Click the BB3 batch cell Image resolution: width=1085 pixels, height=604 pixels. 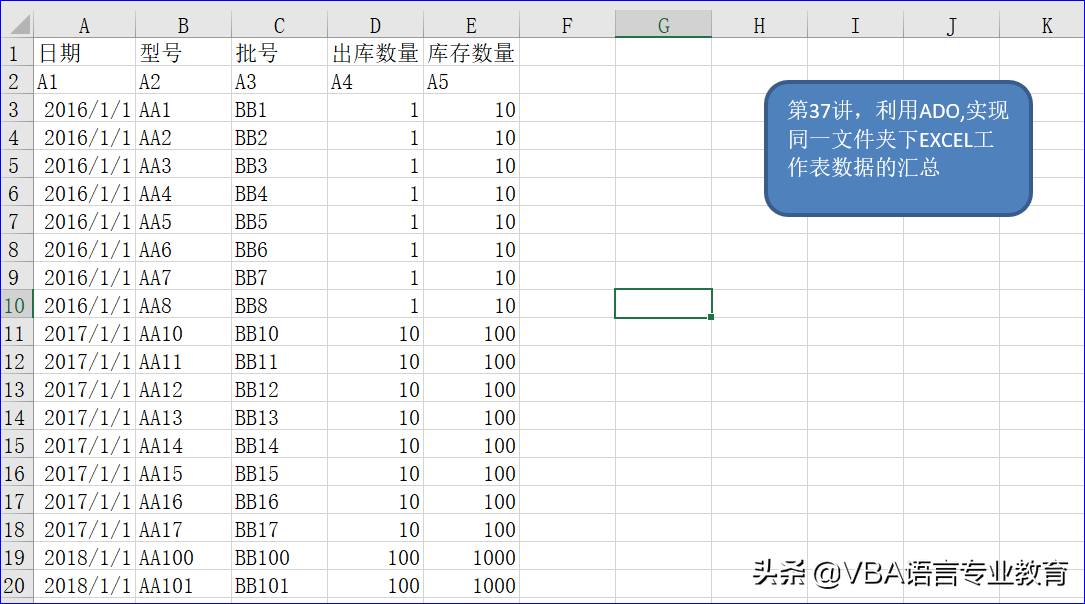[x=279, y=165]
